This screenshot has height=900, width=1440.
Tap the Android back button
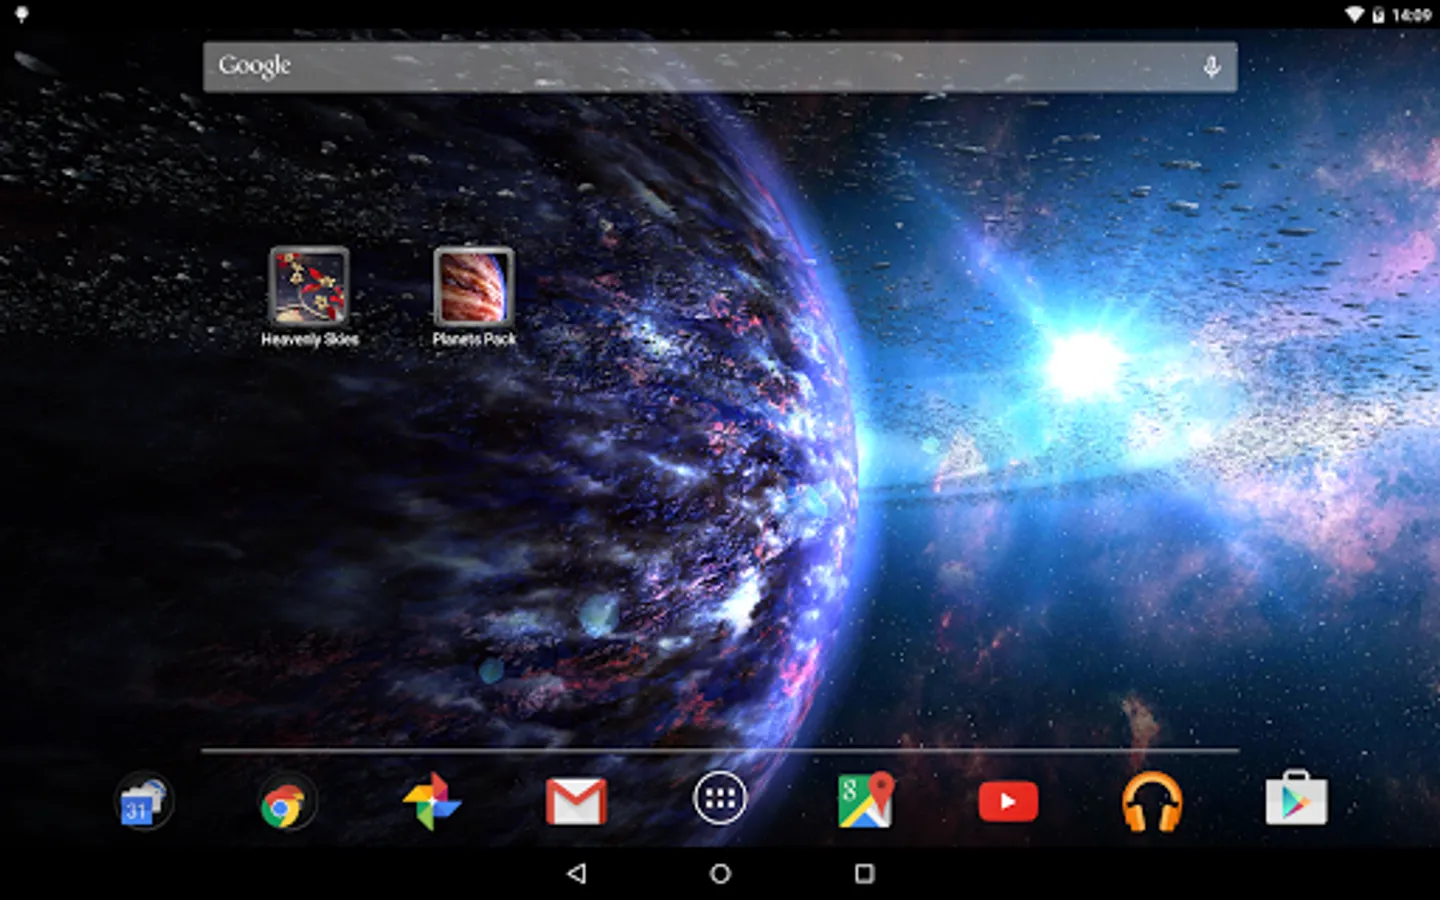click(576, 874)
